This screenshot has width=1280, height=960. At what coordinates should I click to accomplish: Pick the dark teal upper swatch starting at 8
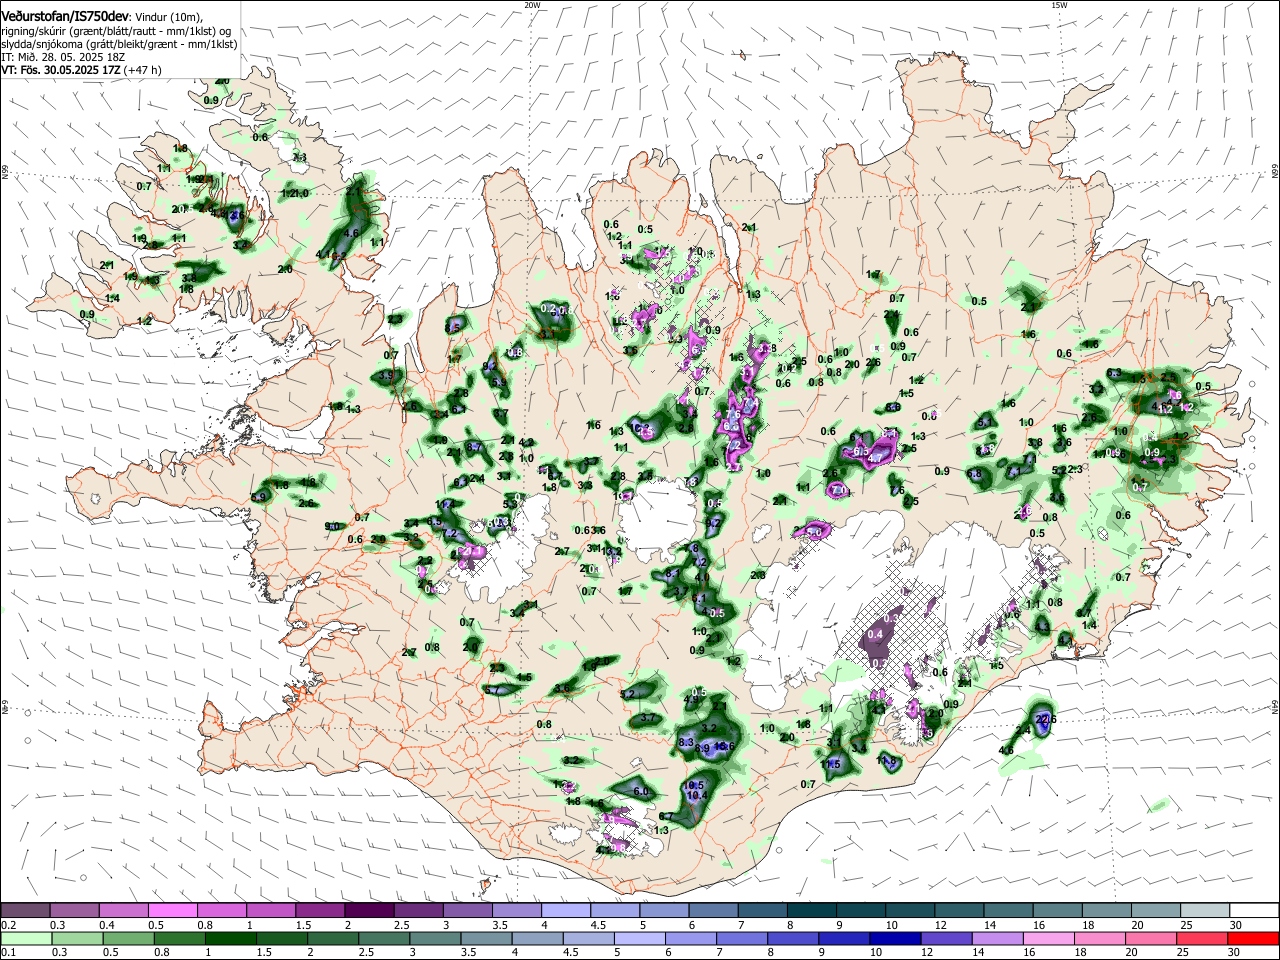tap(812, 911)
